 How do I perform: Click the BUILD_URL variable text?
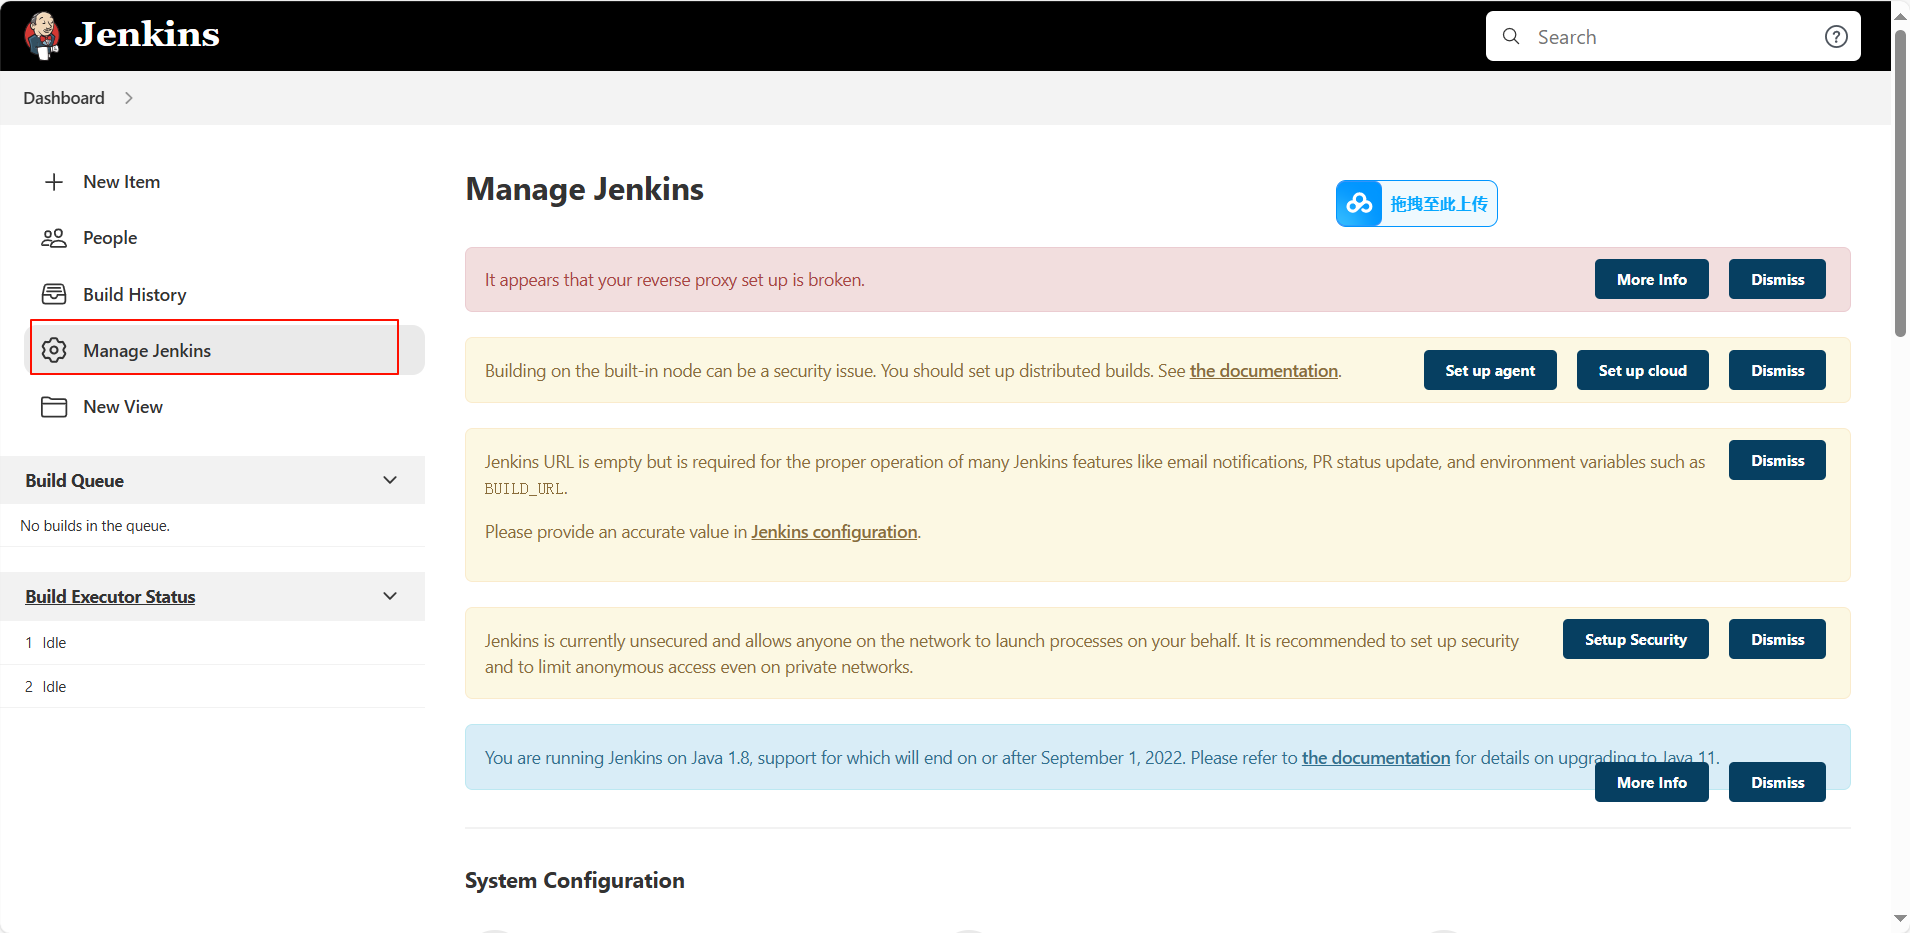click(525, 489)
